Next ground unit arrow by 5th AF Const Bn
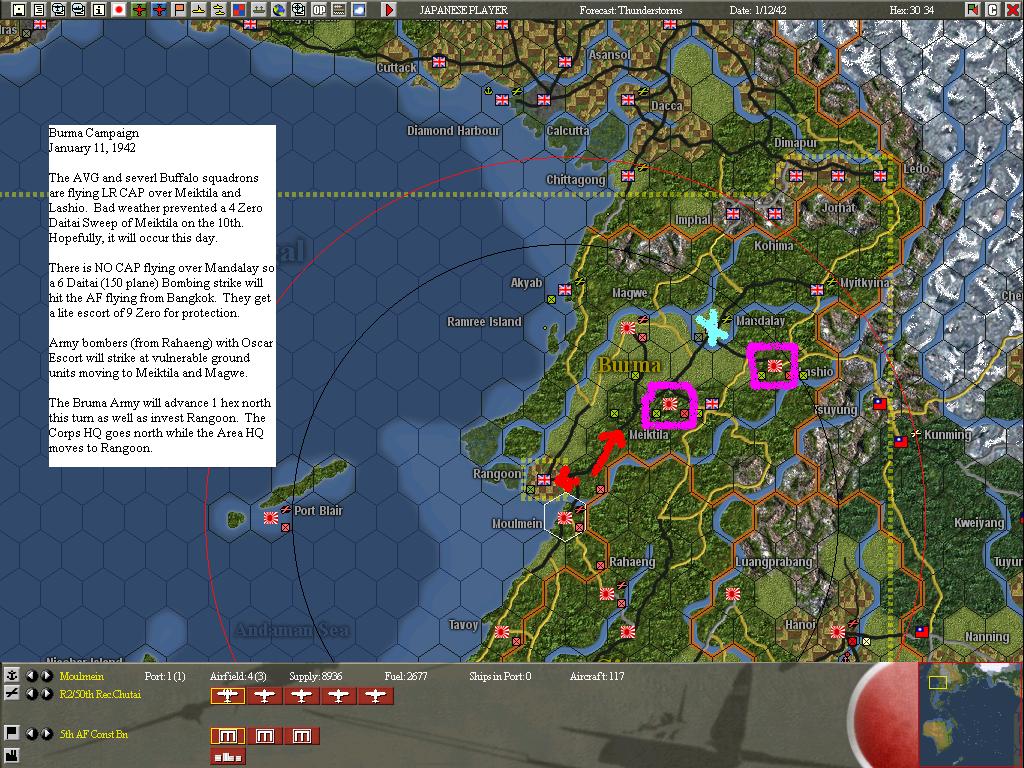 (x=46, y=733)
